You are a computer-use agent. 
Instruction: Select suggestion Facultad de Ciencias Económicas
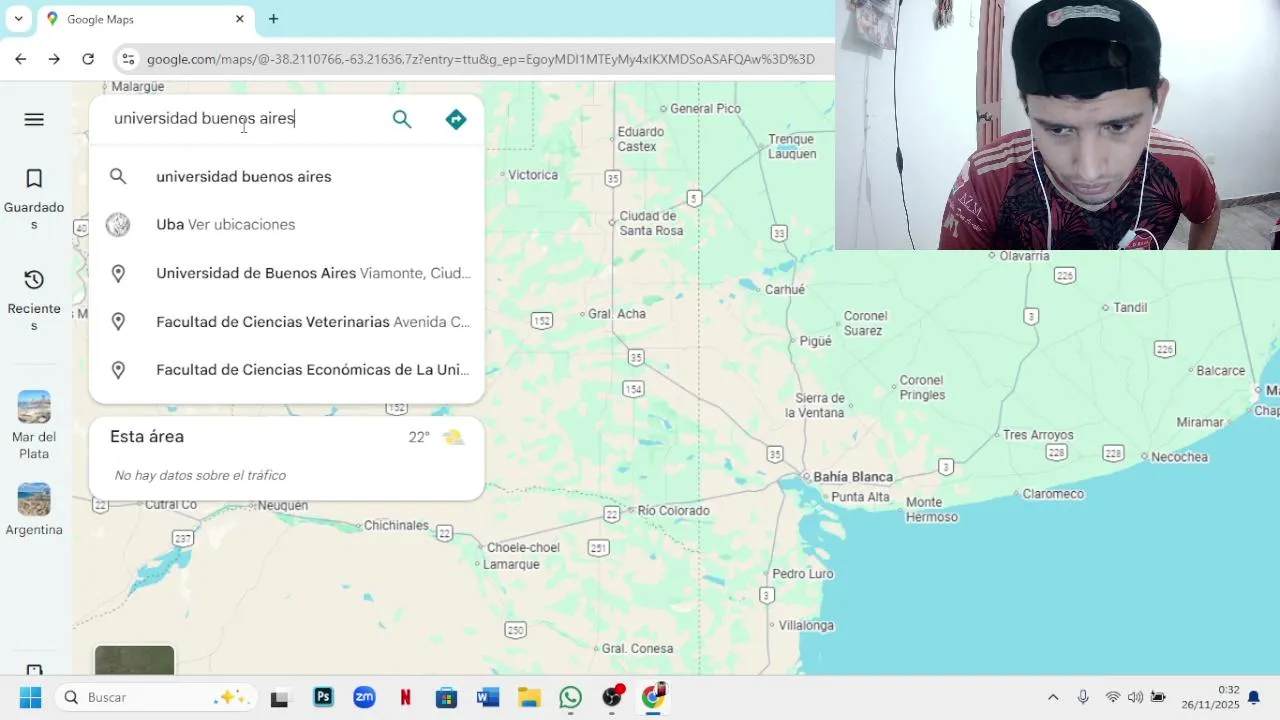click(287, 369)
